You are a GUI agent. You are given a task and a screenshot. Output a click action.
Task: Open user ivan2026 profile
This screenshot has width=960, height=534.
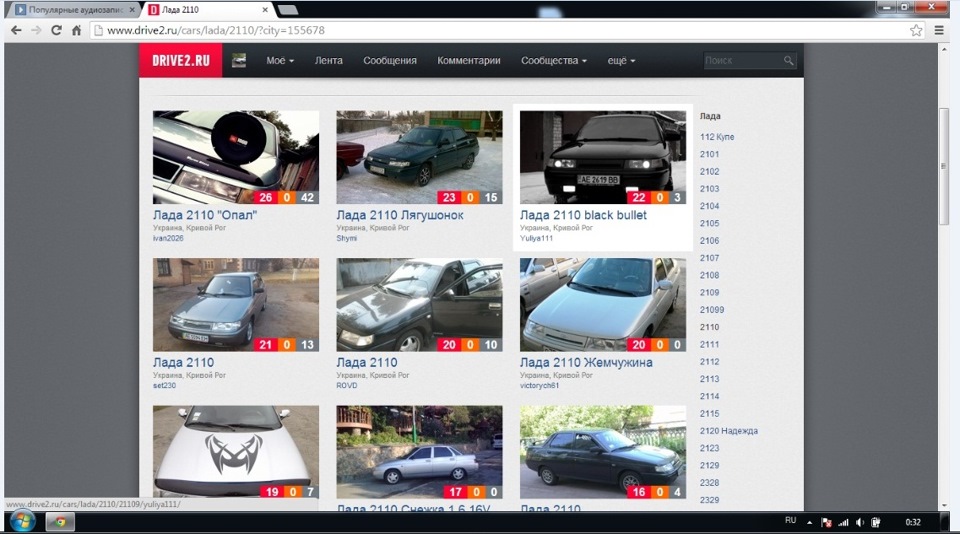(x=168, y=238)
